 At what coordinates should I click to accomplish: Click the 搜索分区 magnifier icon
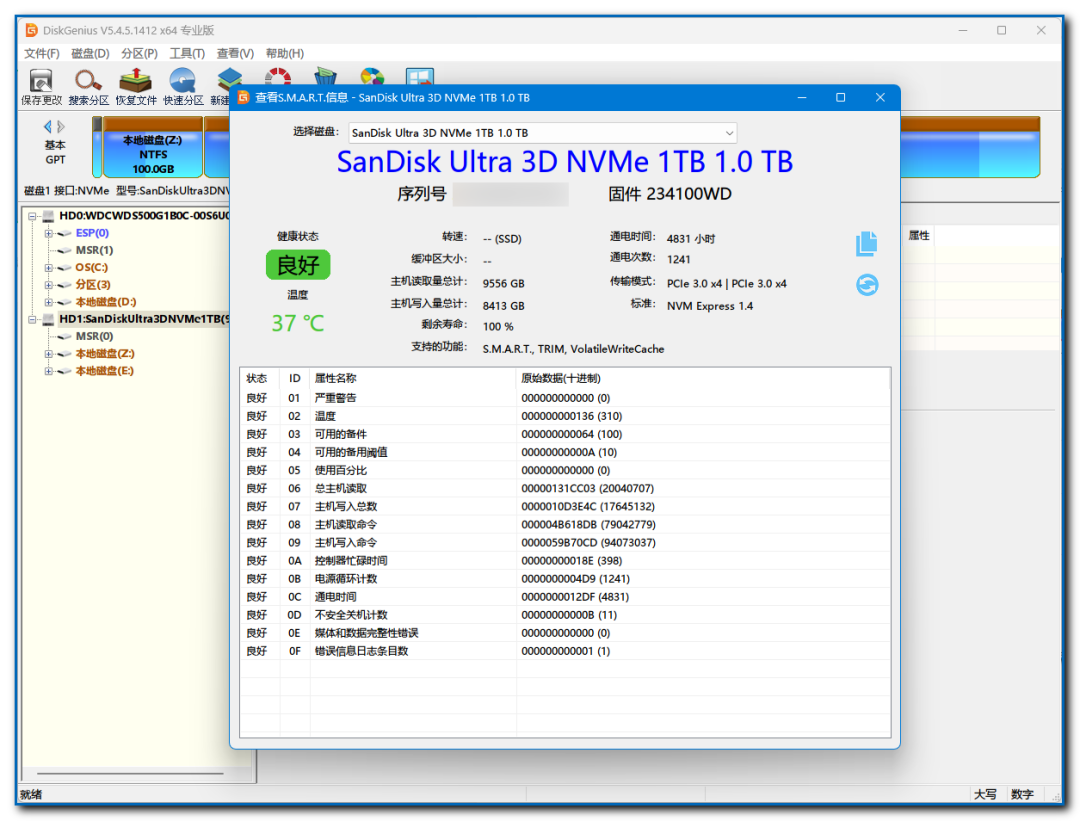coord(88,81)
